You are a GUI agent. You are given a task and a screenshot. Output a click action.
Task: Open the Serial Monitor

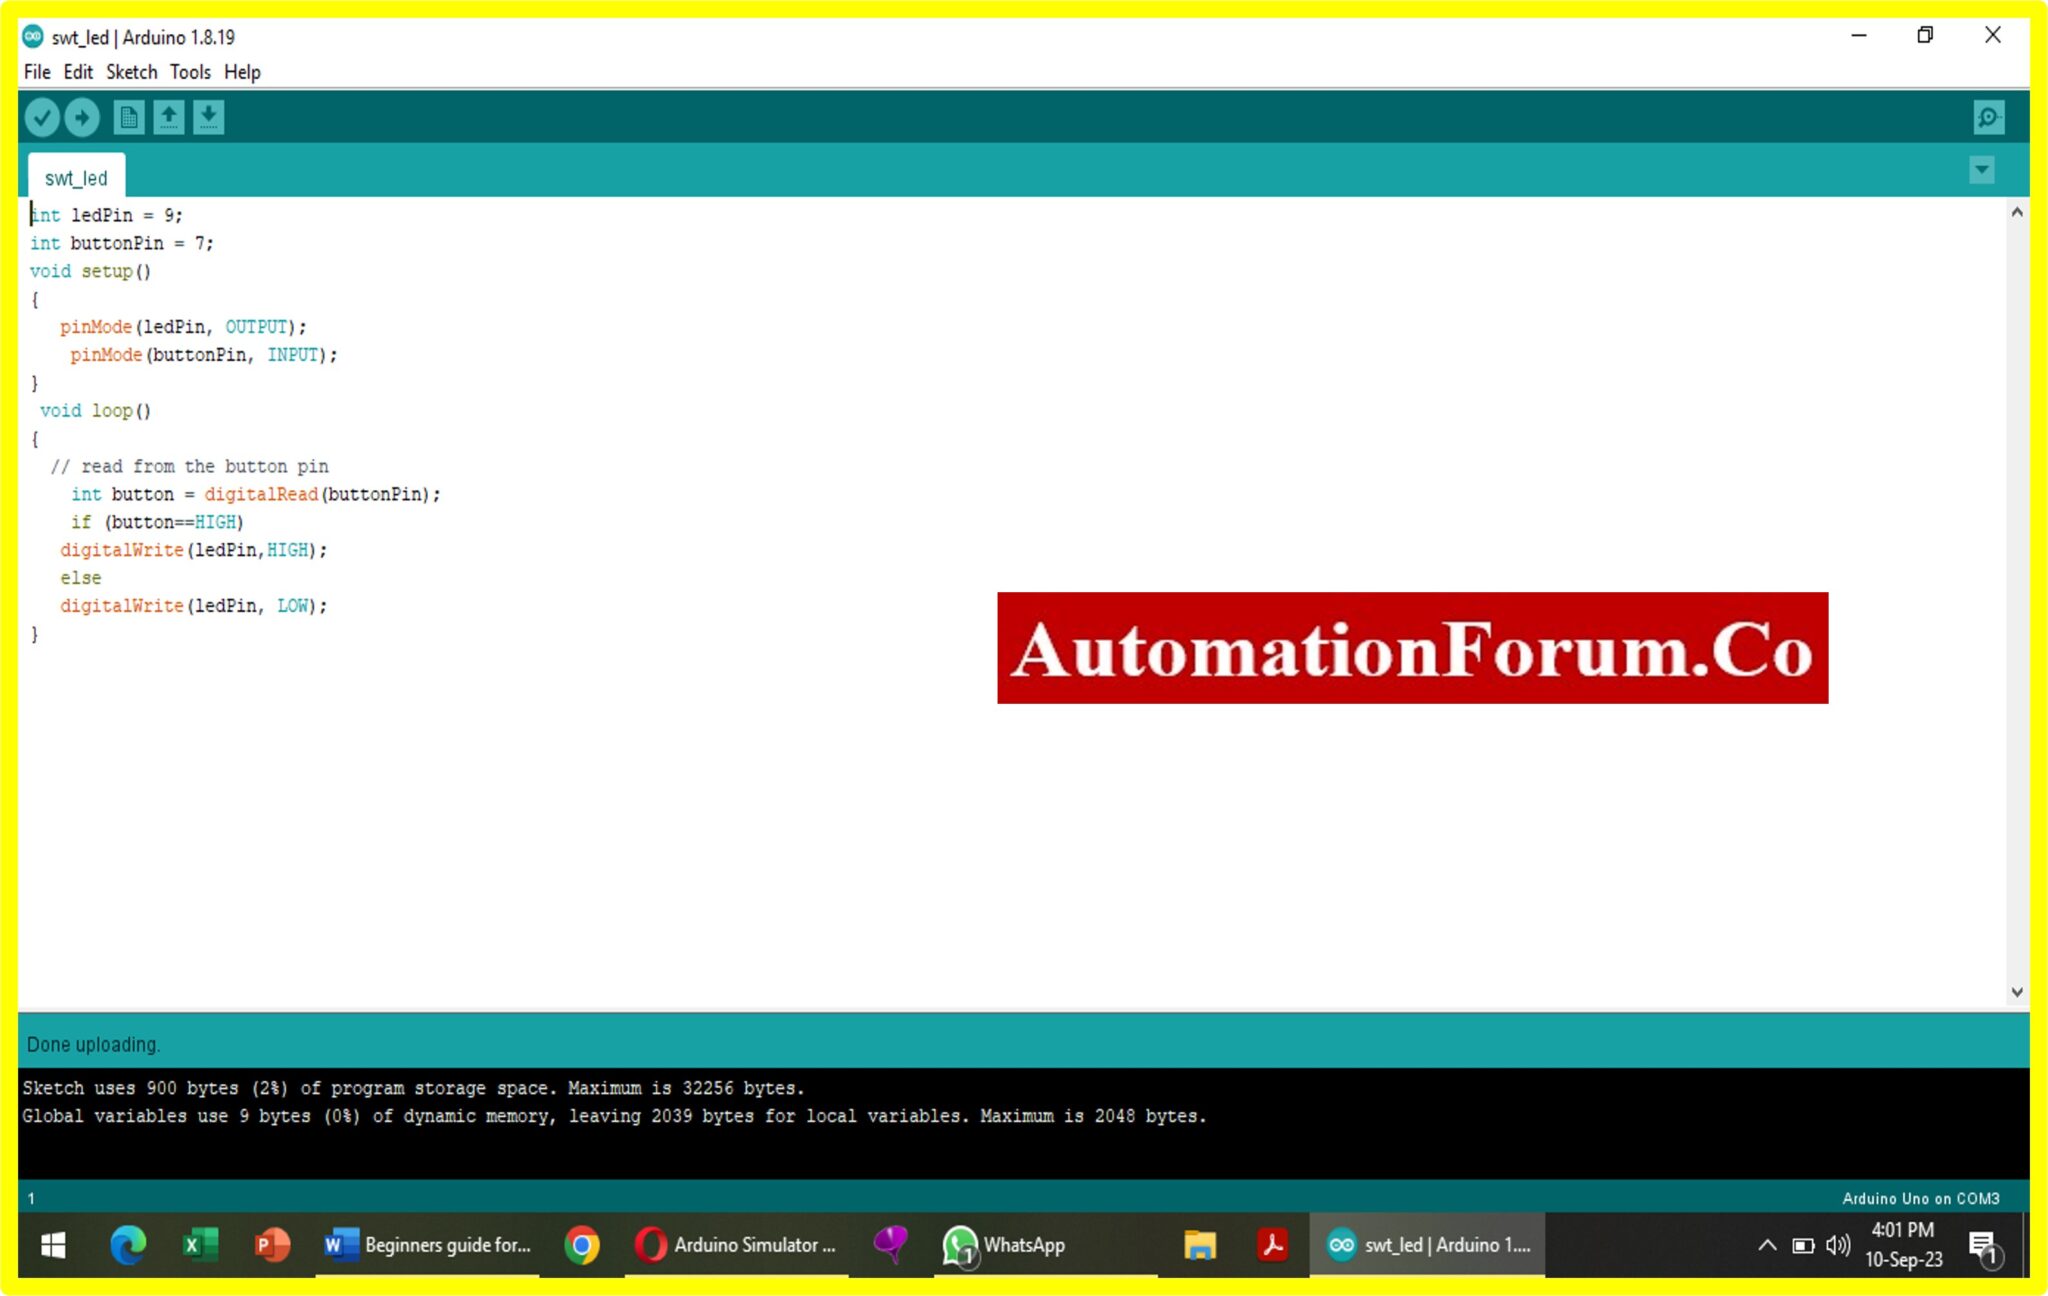click(x=1988, y=117)
